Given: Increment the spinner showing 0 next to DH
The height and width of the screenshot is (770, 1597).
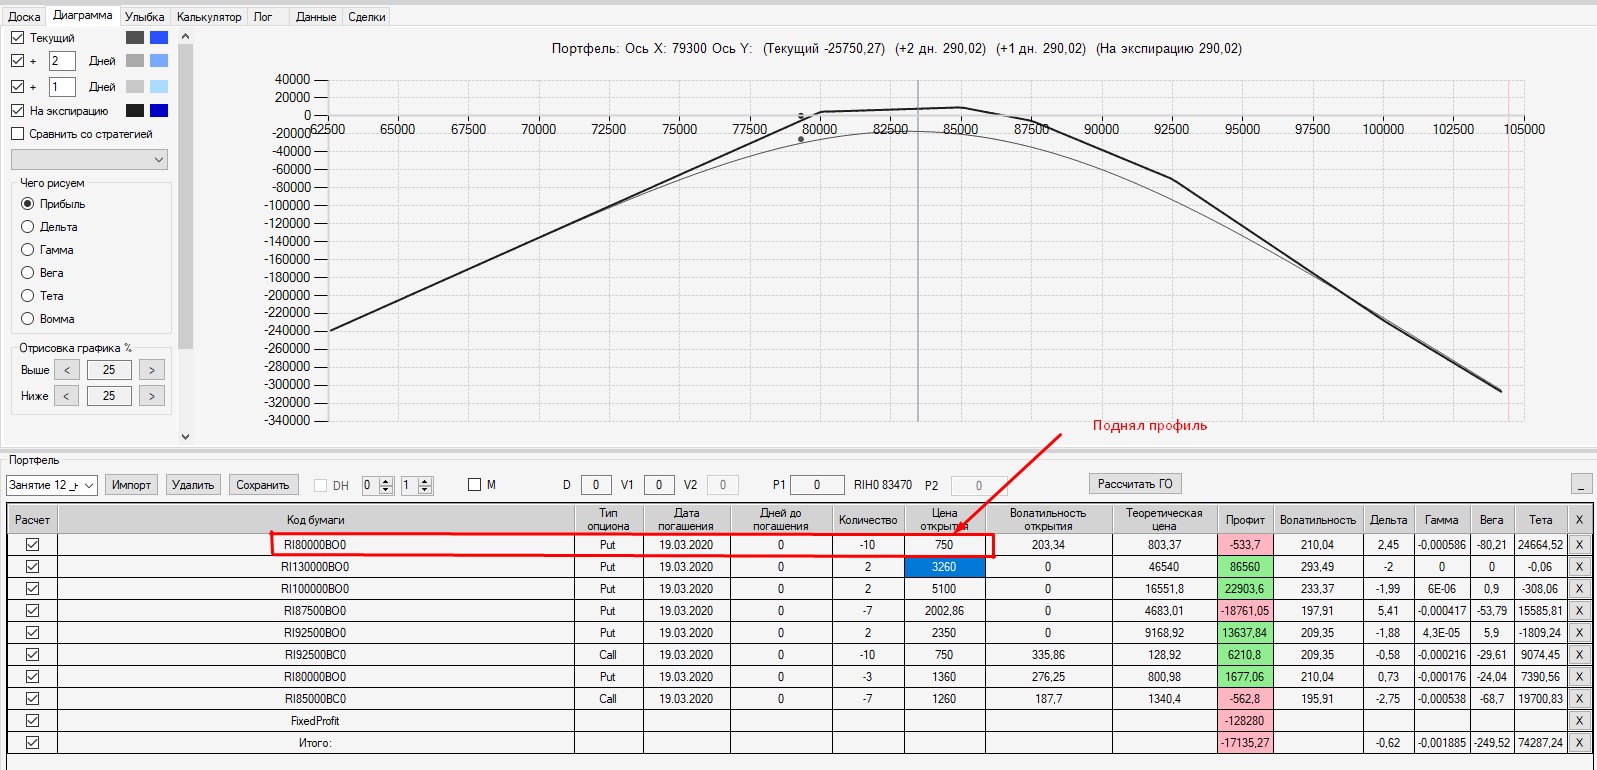Looking at the screenshot, I should (x=386, y=481).
